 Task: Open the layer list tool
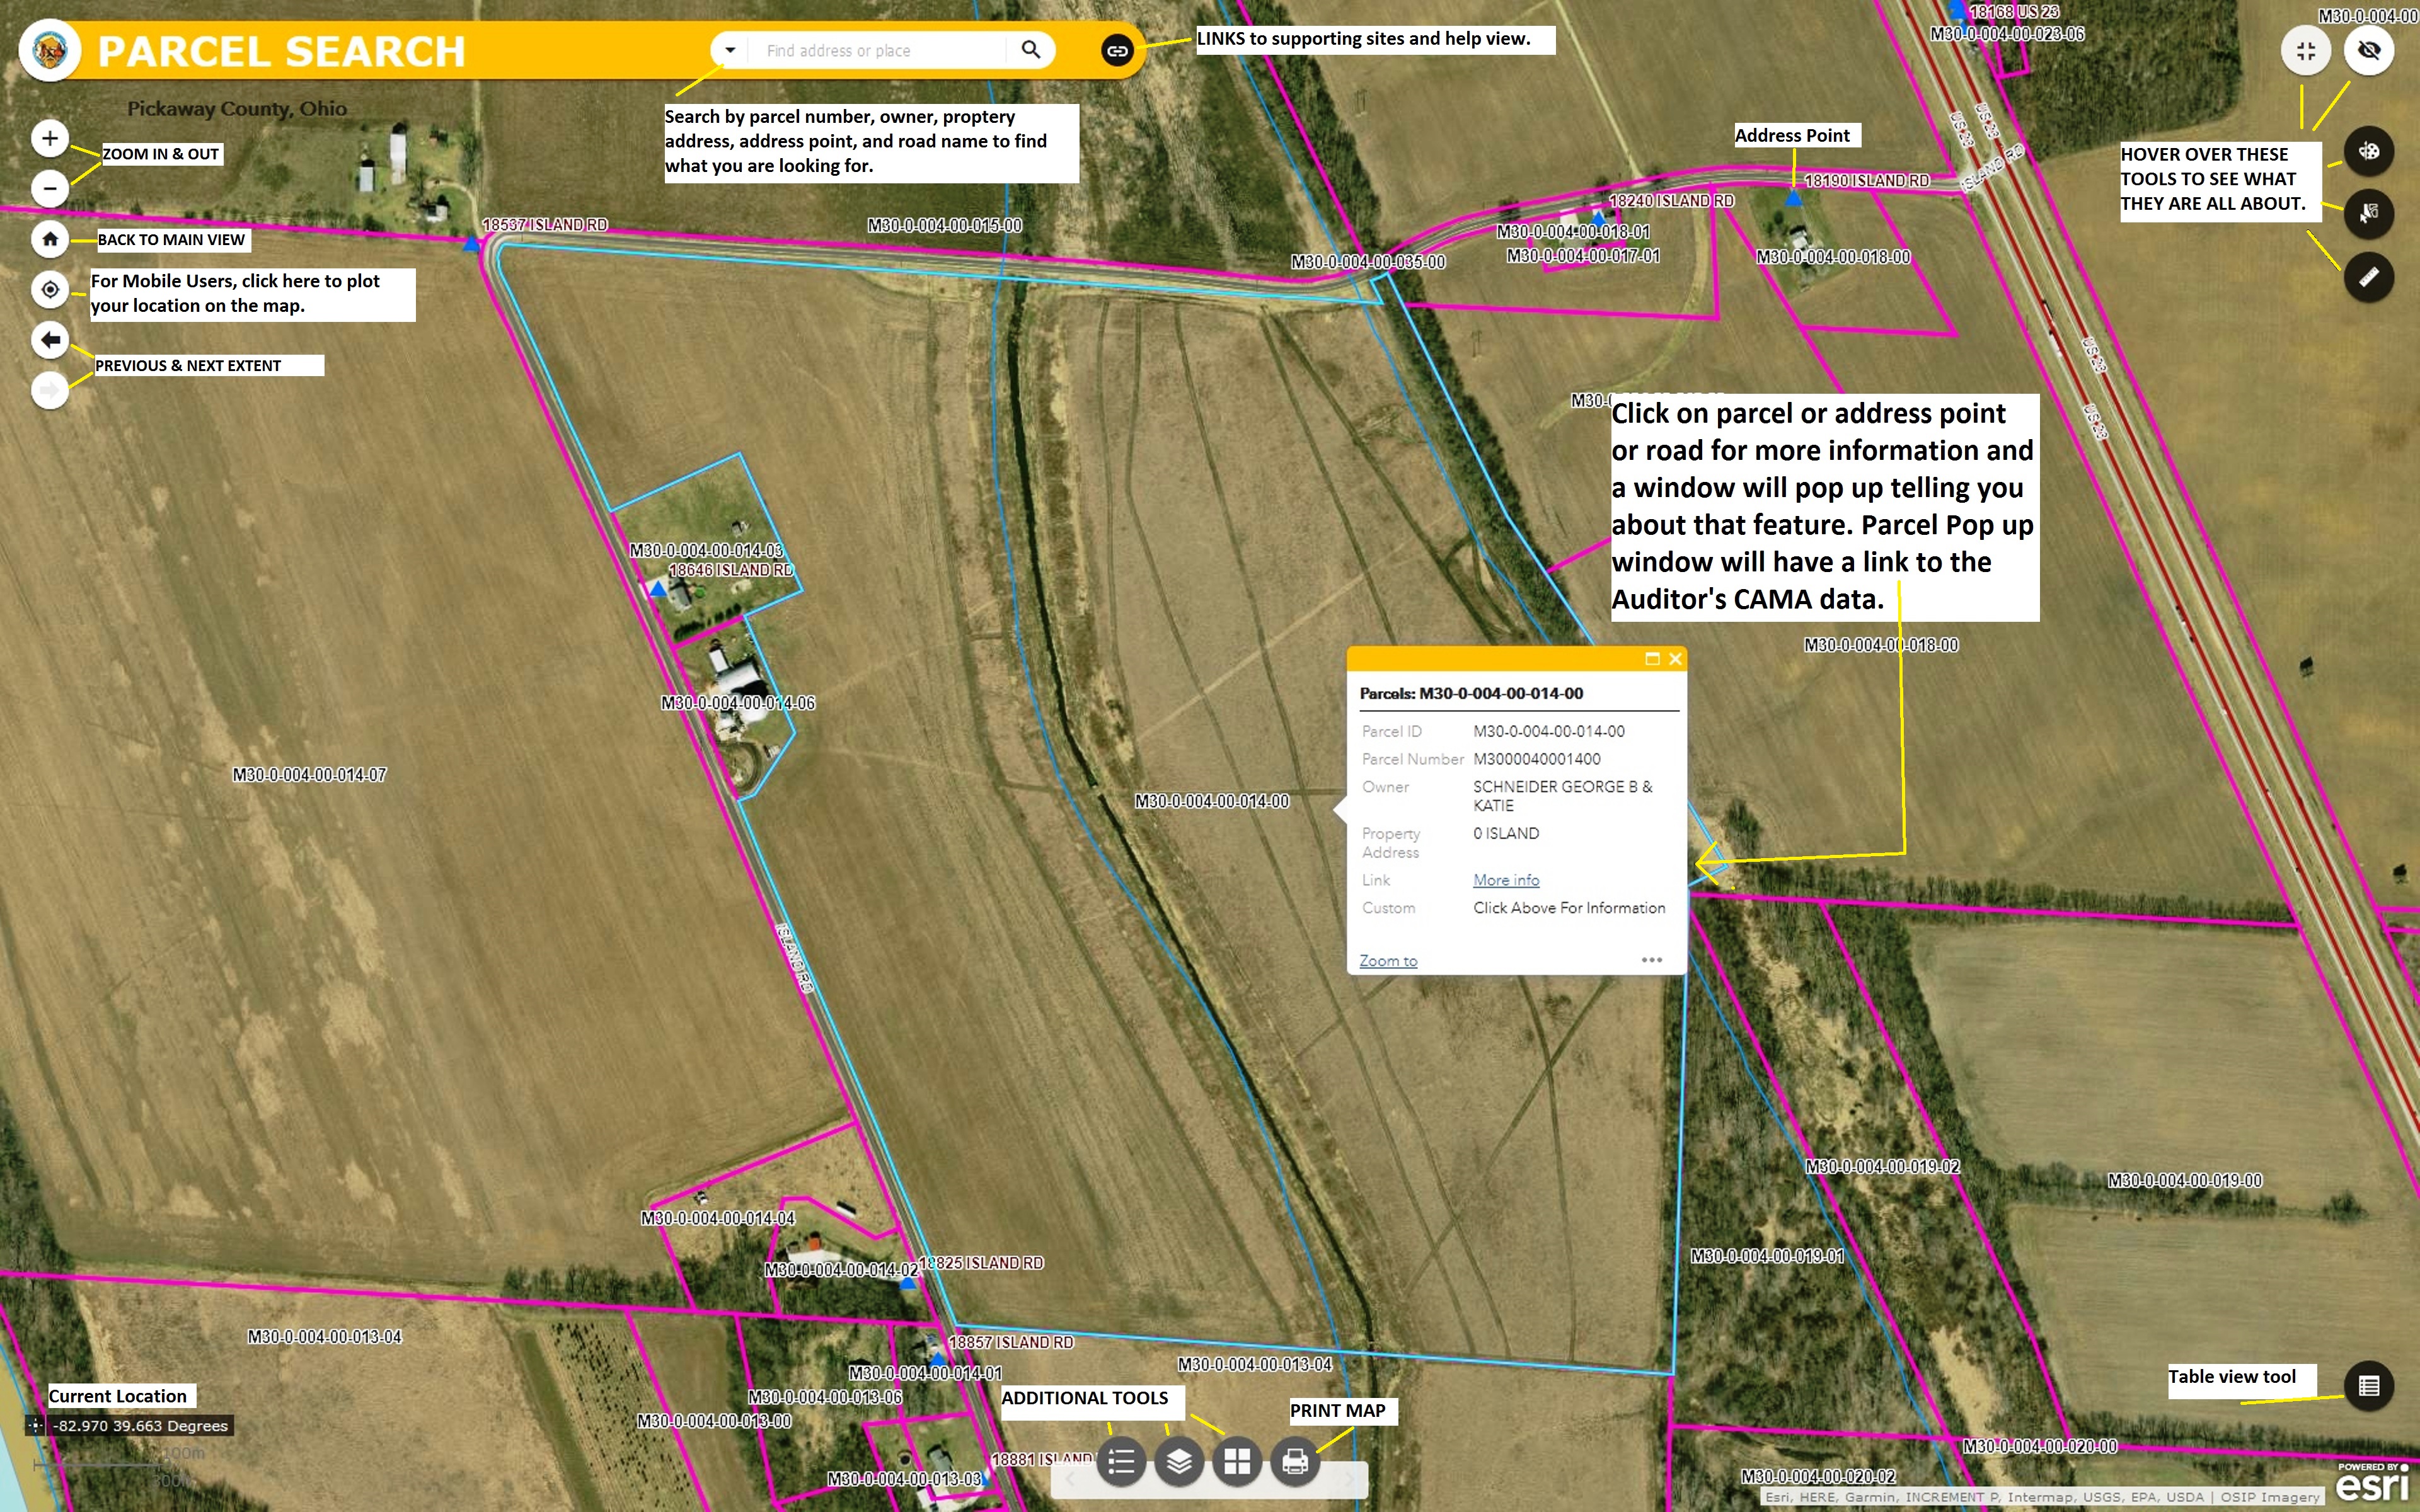point(1179,1462)
